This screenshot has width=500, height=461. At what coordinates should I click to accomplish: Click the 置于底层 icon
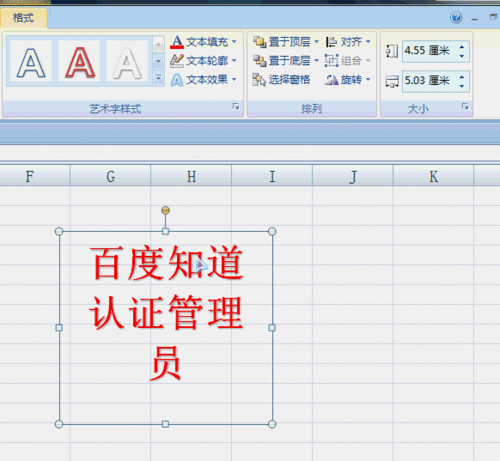click(x=259, y=61)
